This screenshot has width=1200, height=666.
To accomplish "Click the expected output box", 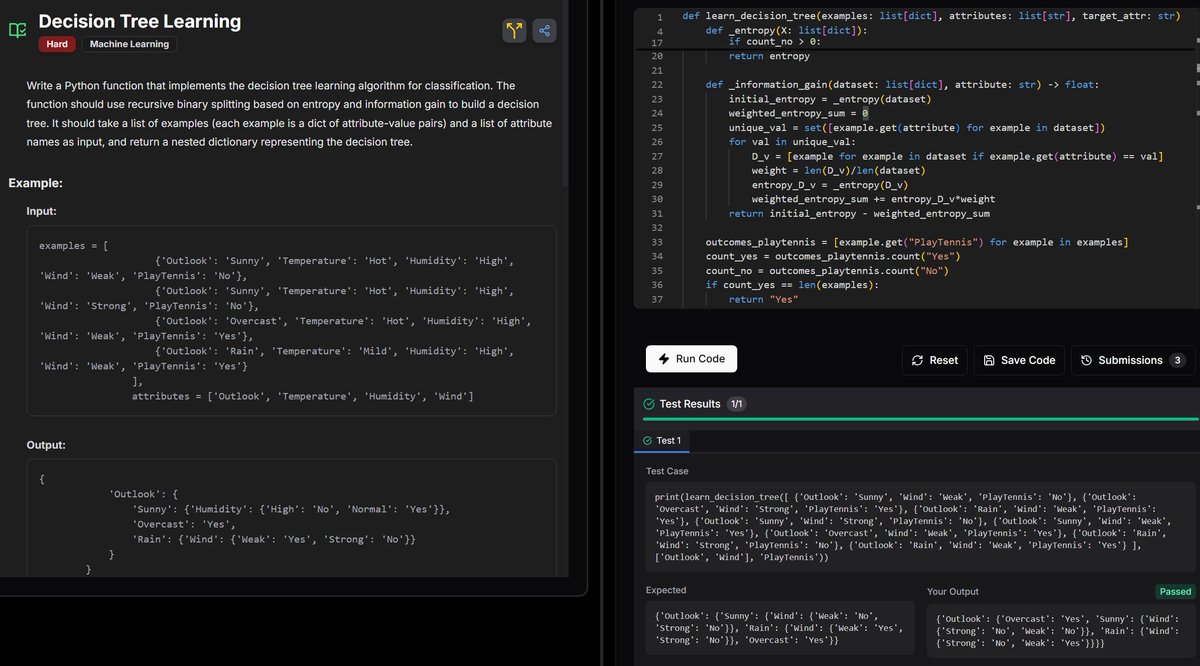I will 780,628.
